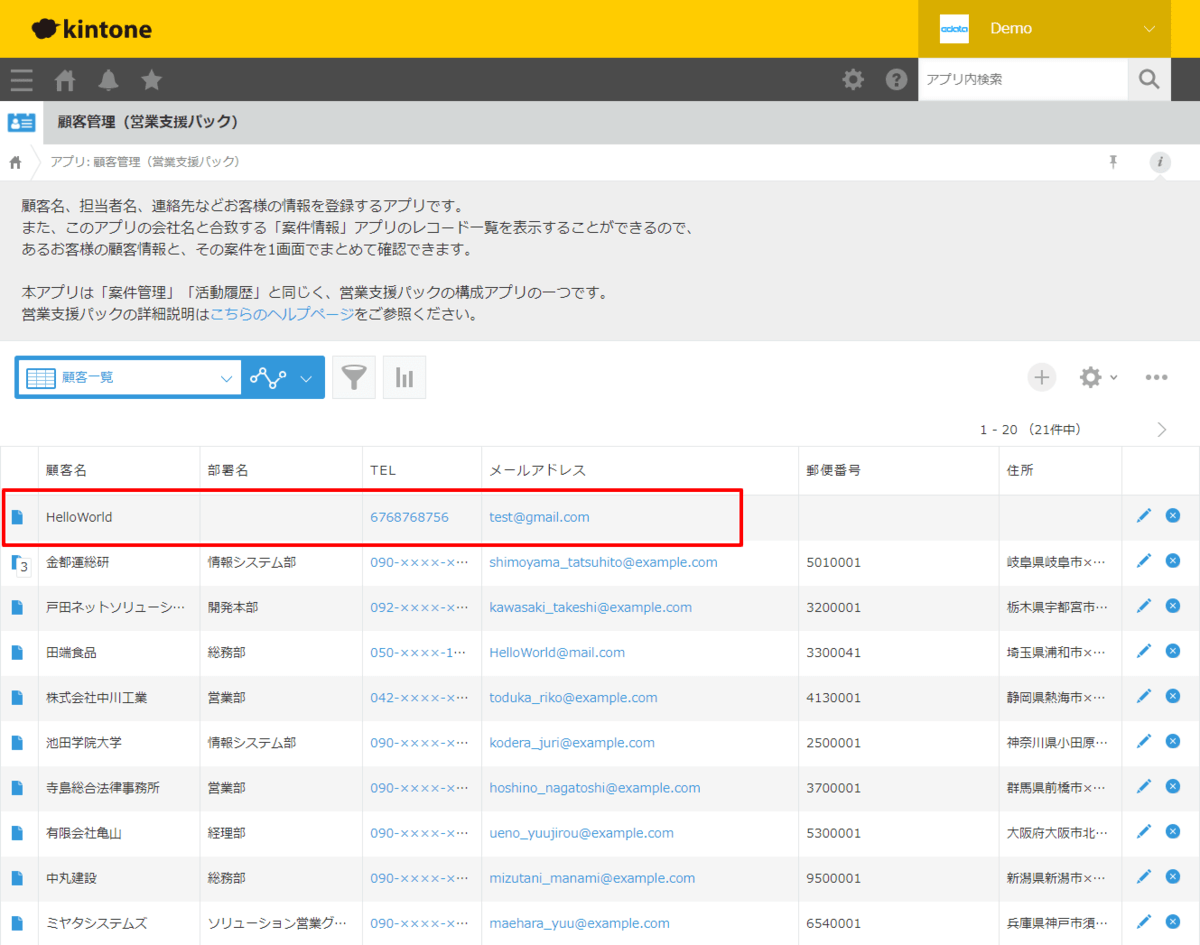Edit the 田端食品 record
The width and height of the screenshot is (1200, 945).
tap(1144, 651)
